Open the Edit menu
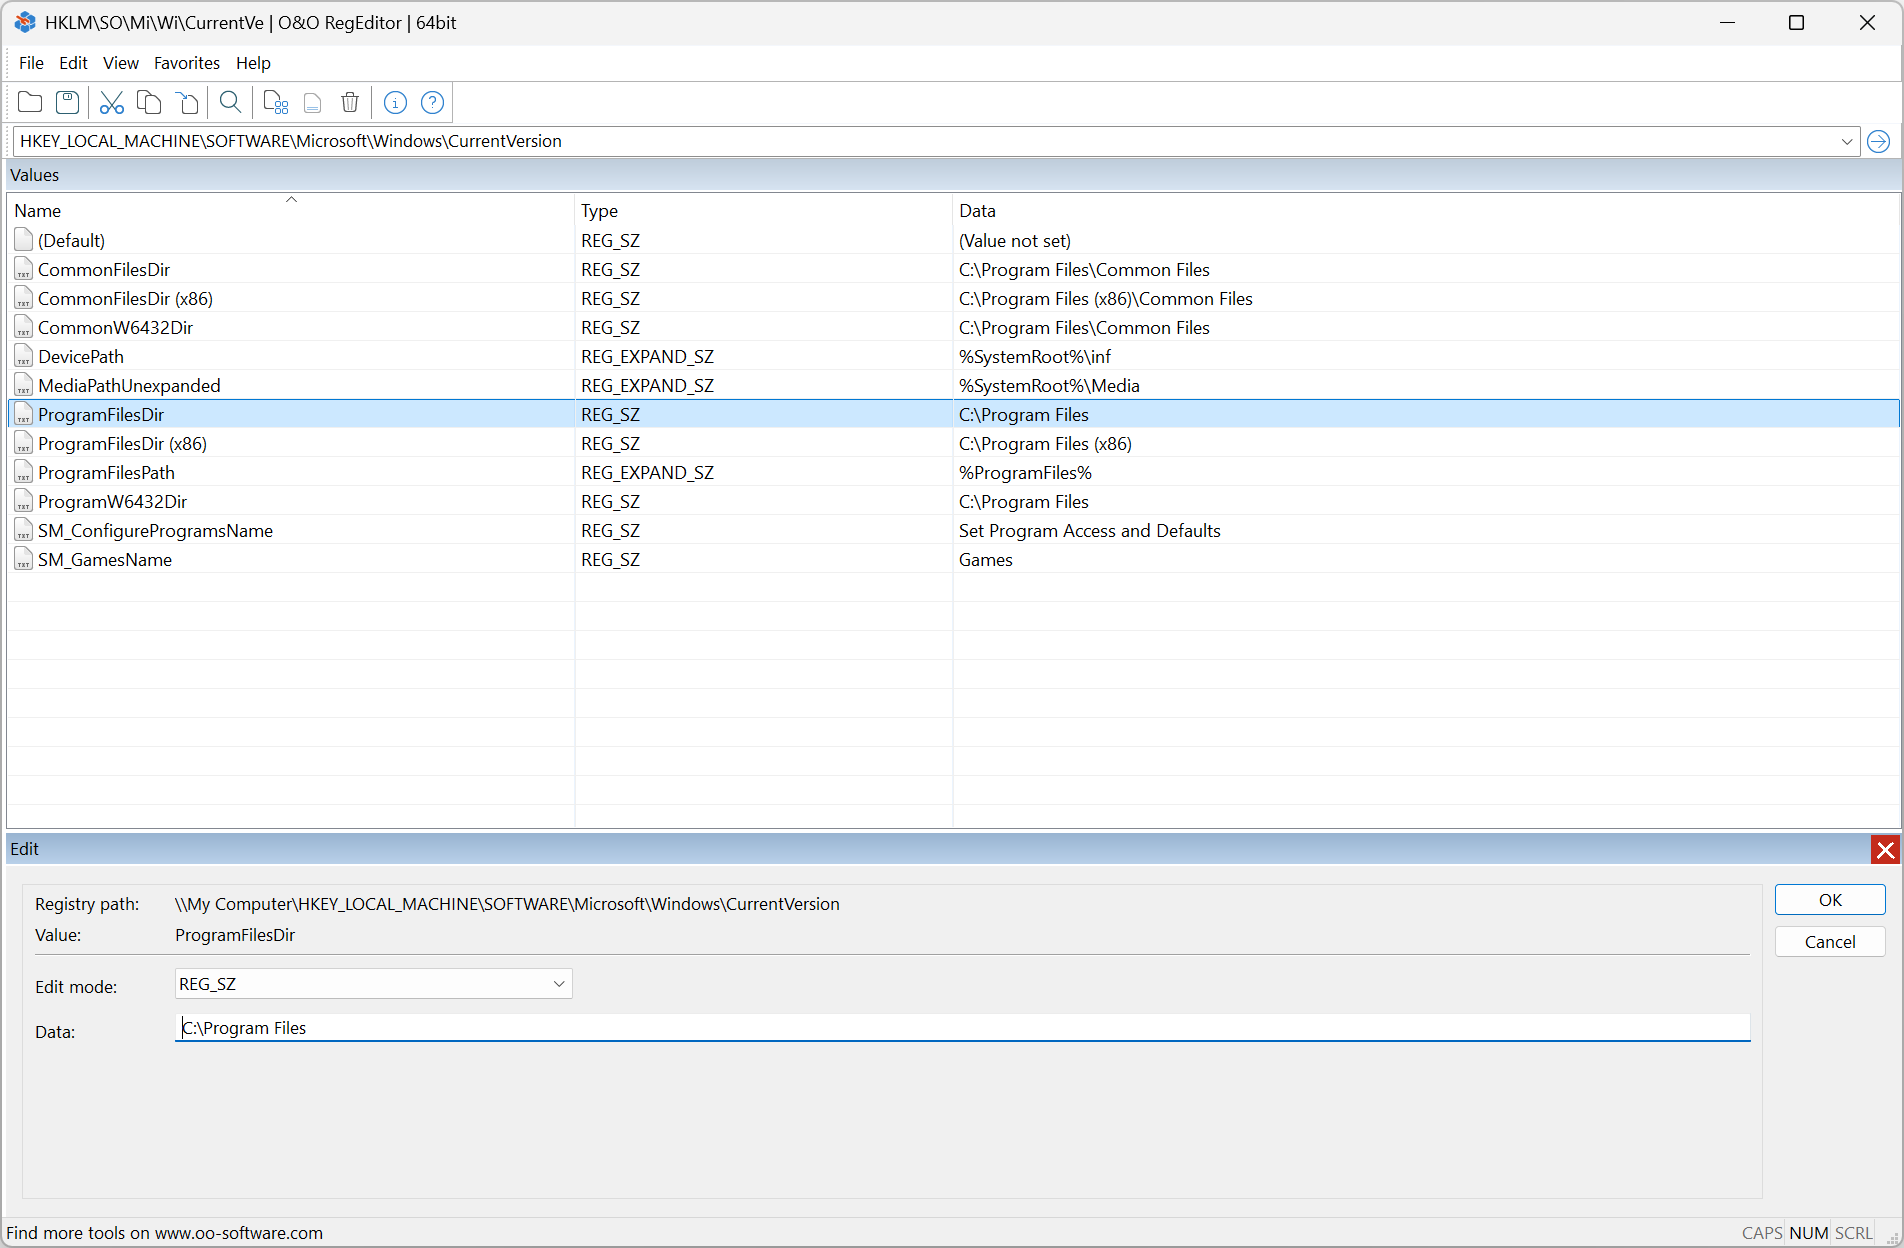Viewport: 1904px width, 1248px height. tap(73, 63)
